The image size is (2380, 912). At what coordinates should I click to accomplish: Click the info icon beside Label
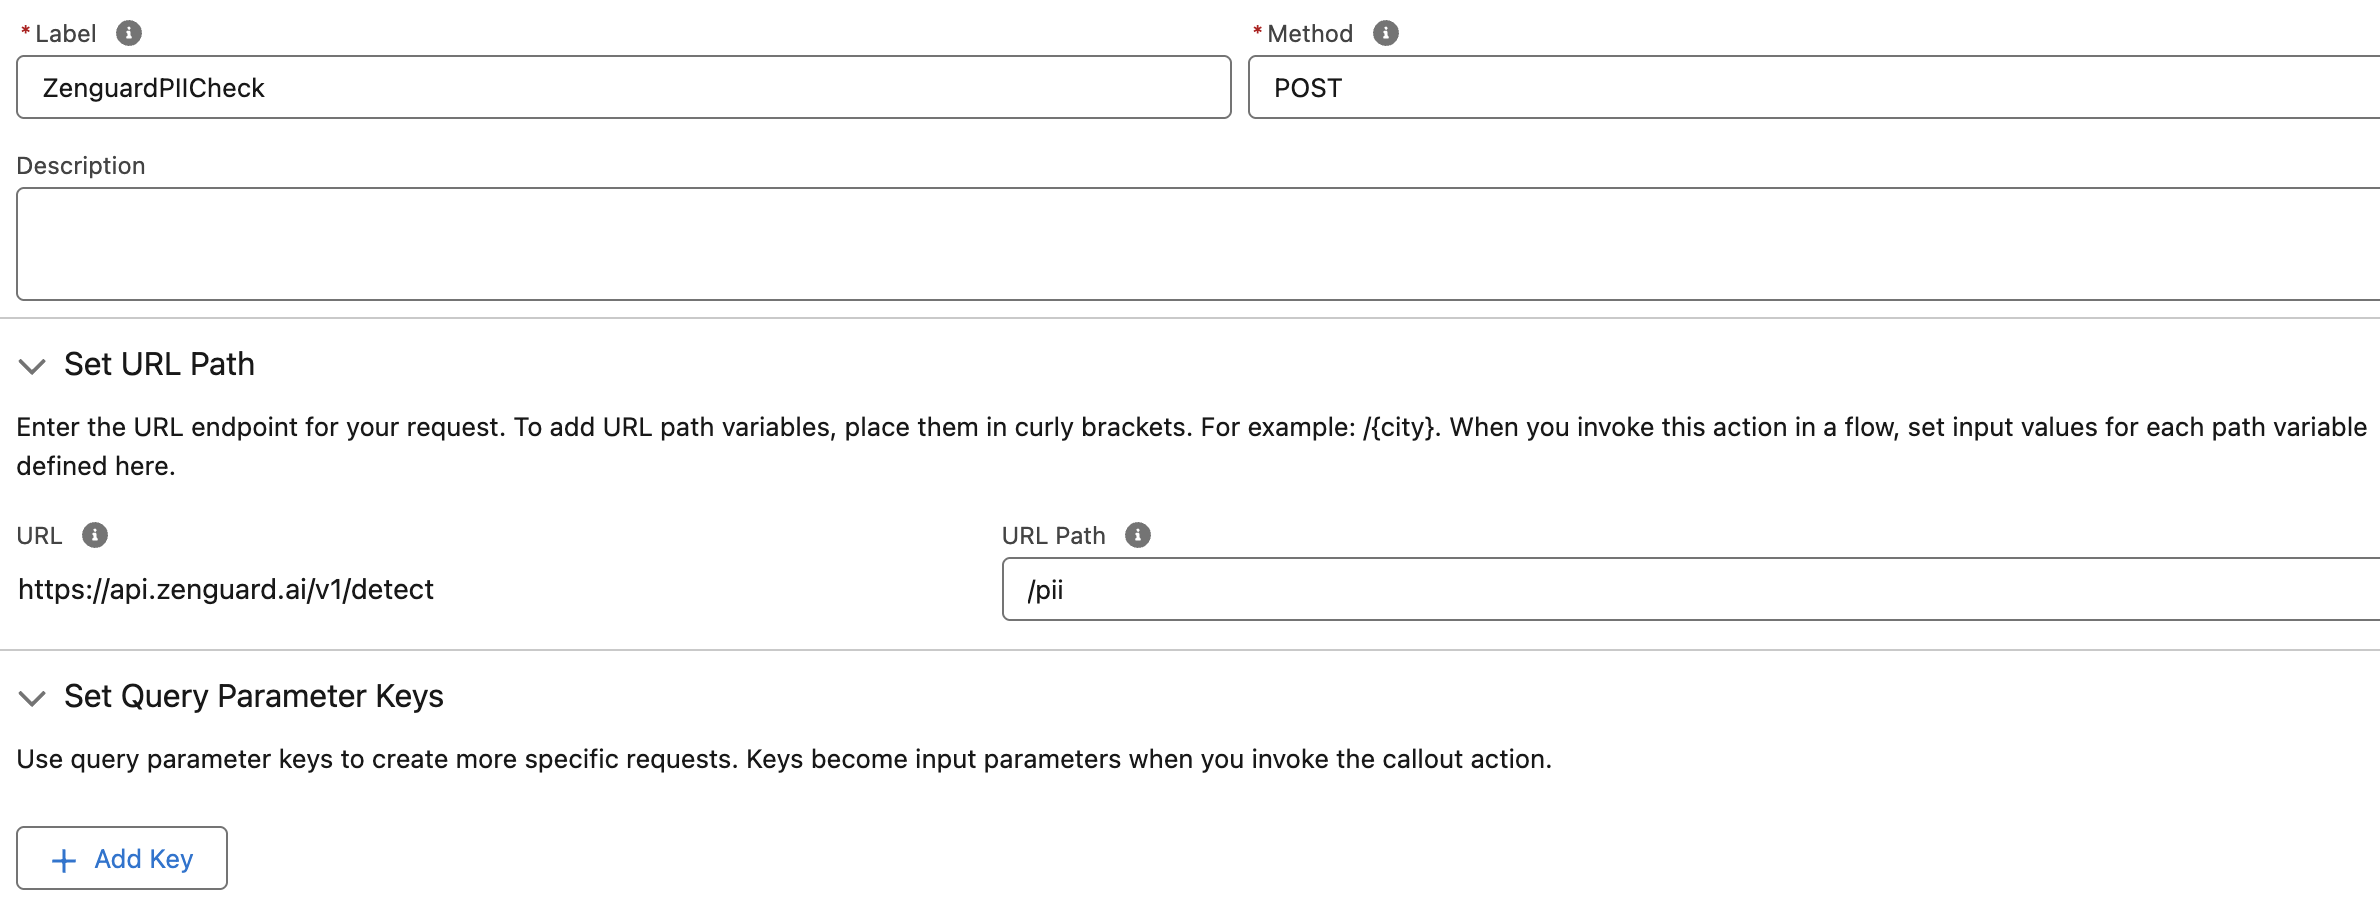[129, 33]
